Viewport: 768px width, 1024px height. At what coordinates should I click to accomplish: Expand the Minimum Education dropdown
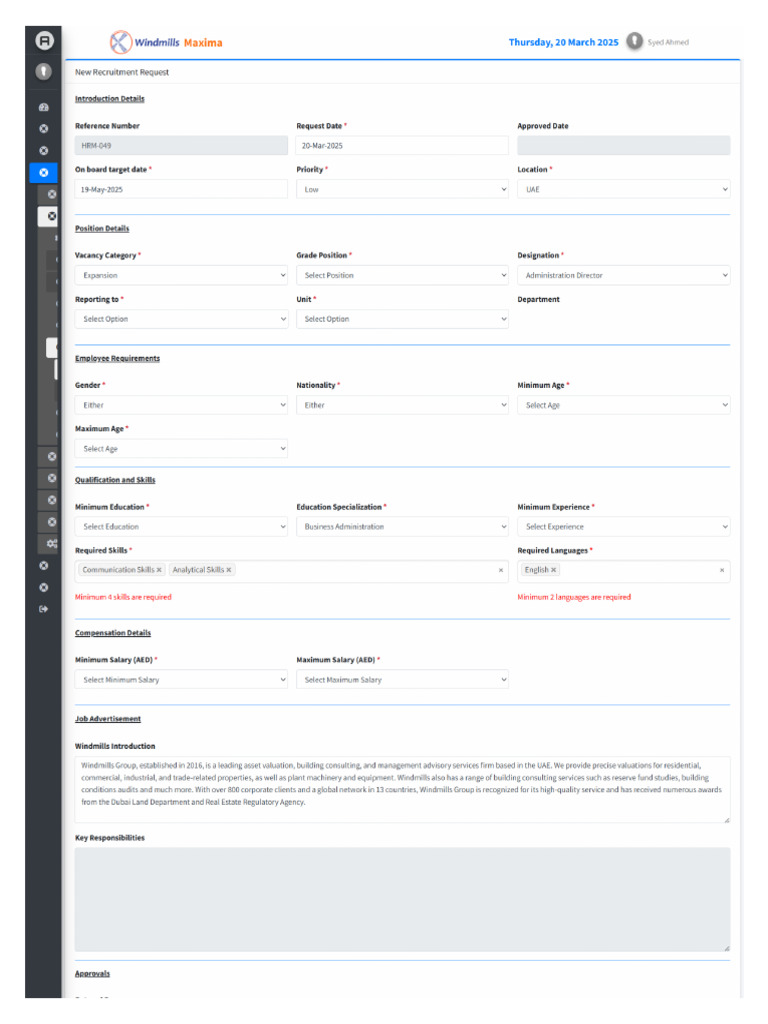coord(181,527)
